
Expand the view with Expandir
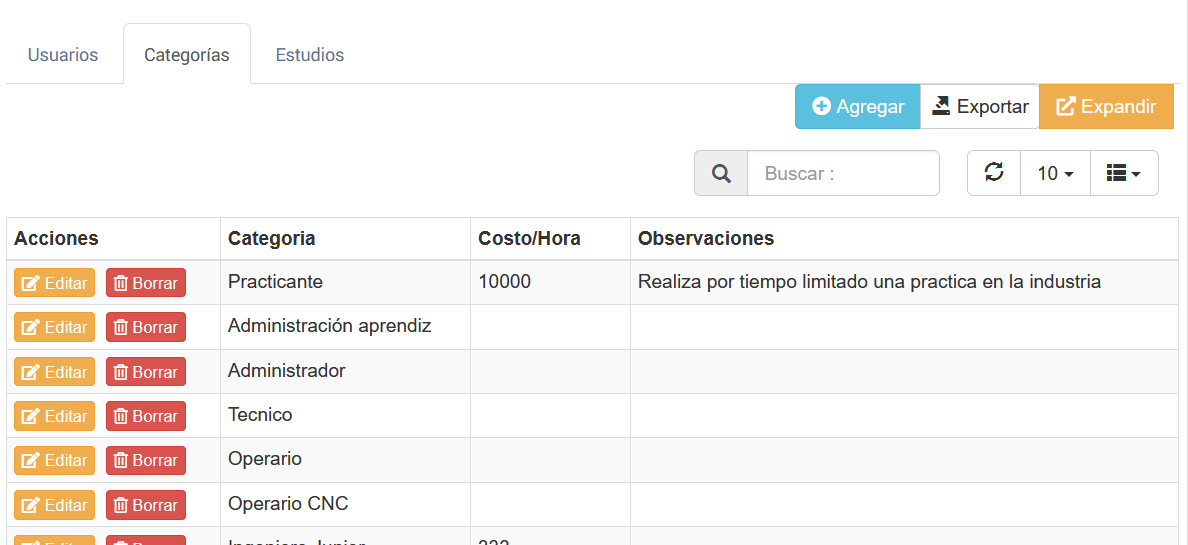coord(1106,107)
